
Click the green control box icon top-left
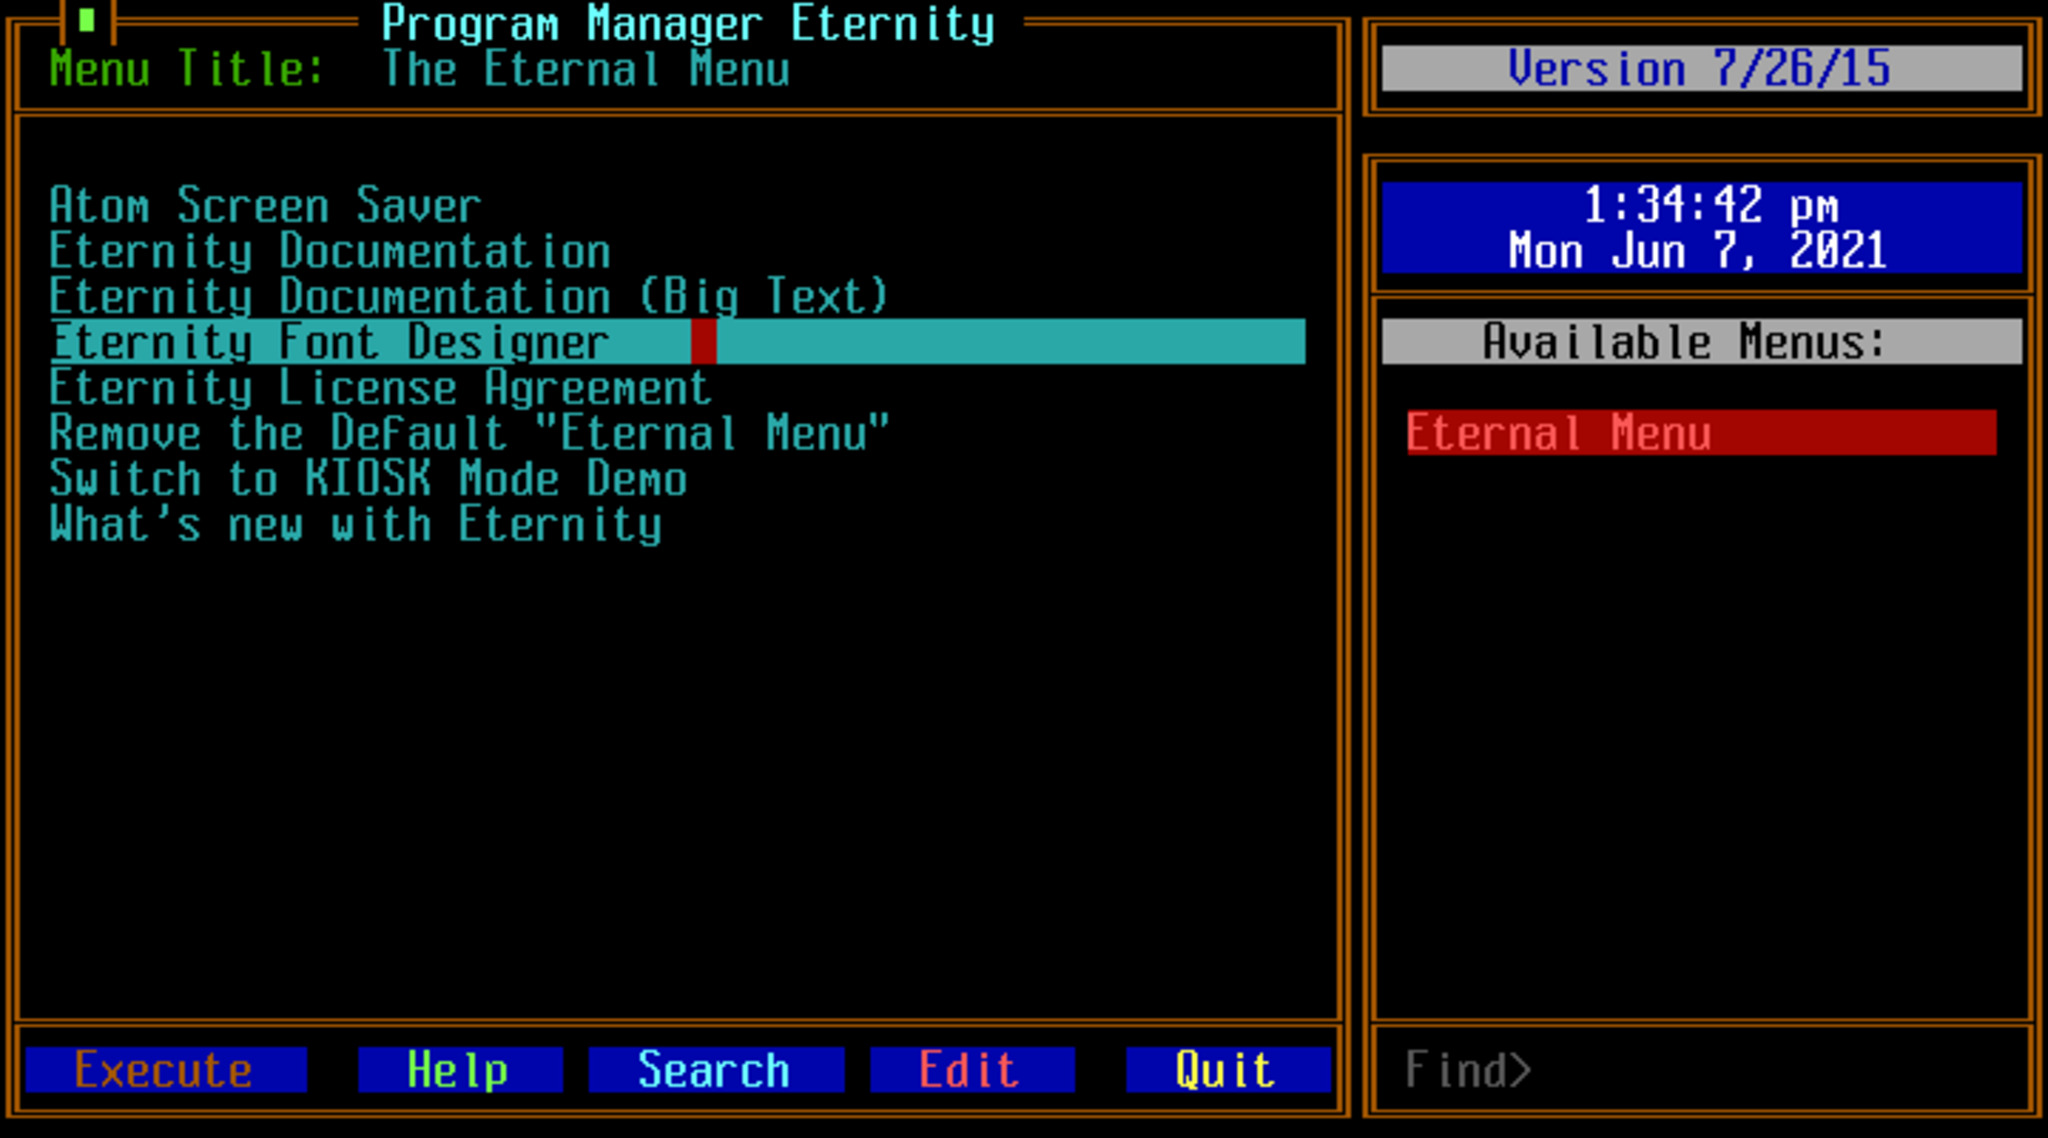pos(87,20)
